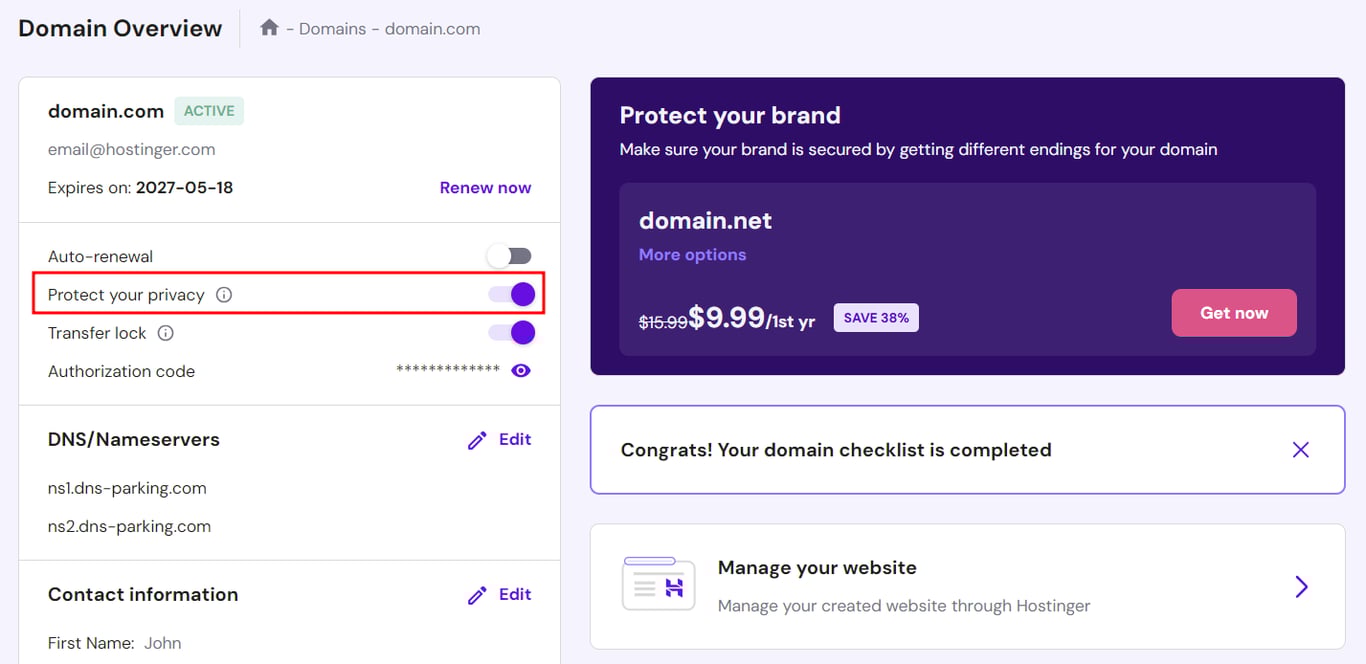Click the Renew now link
This screenshot has height=664, width=1366.
[x=485, y=187]
